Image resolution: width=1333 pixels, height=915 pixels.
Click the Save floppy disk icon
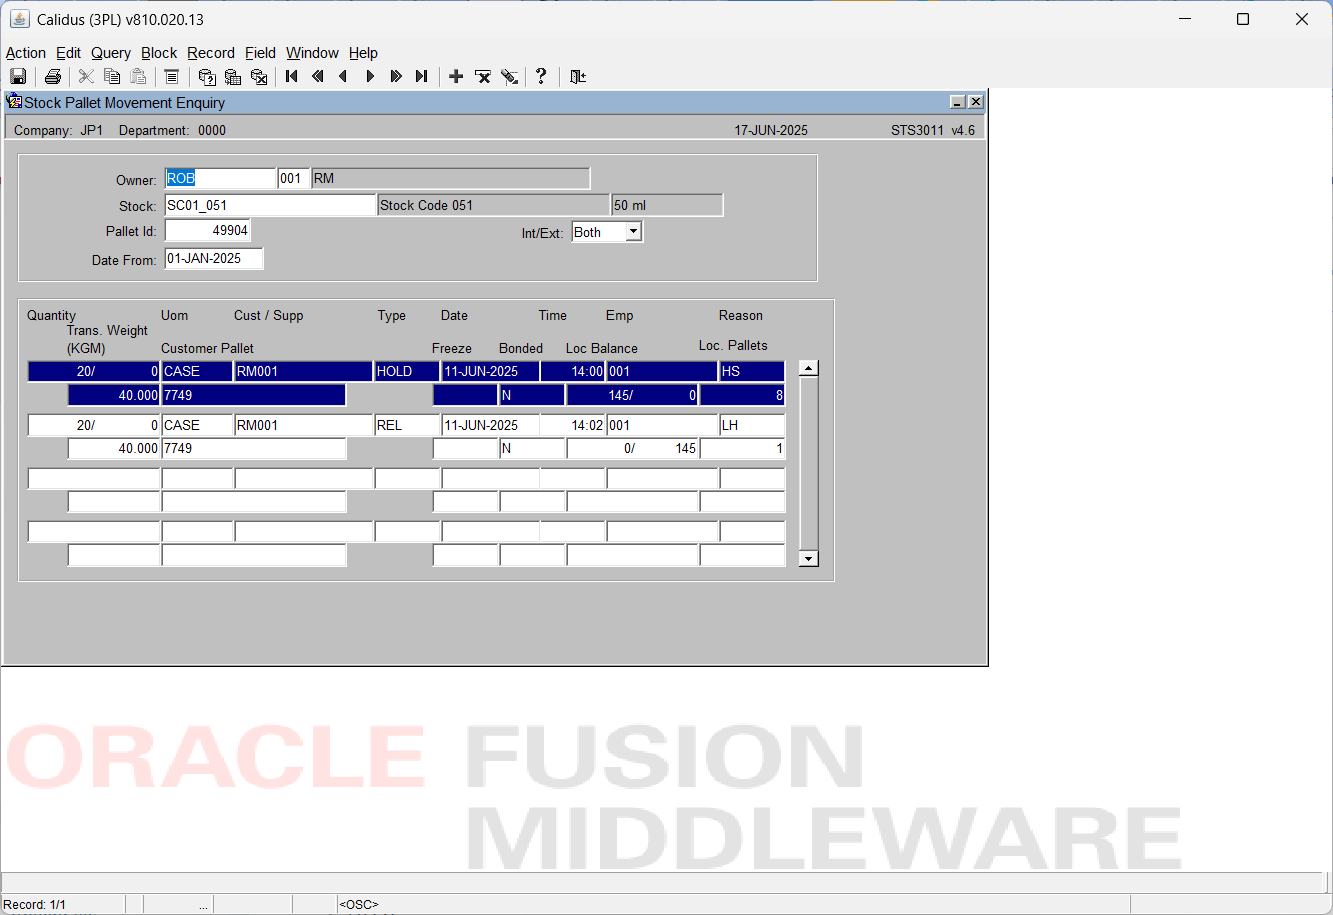[x=18, y=76]
